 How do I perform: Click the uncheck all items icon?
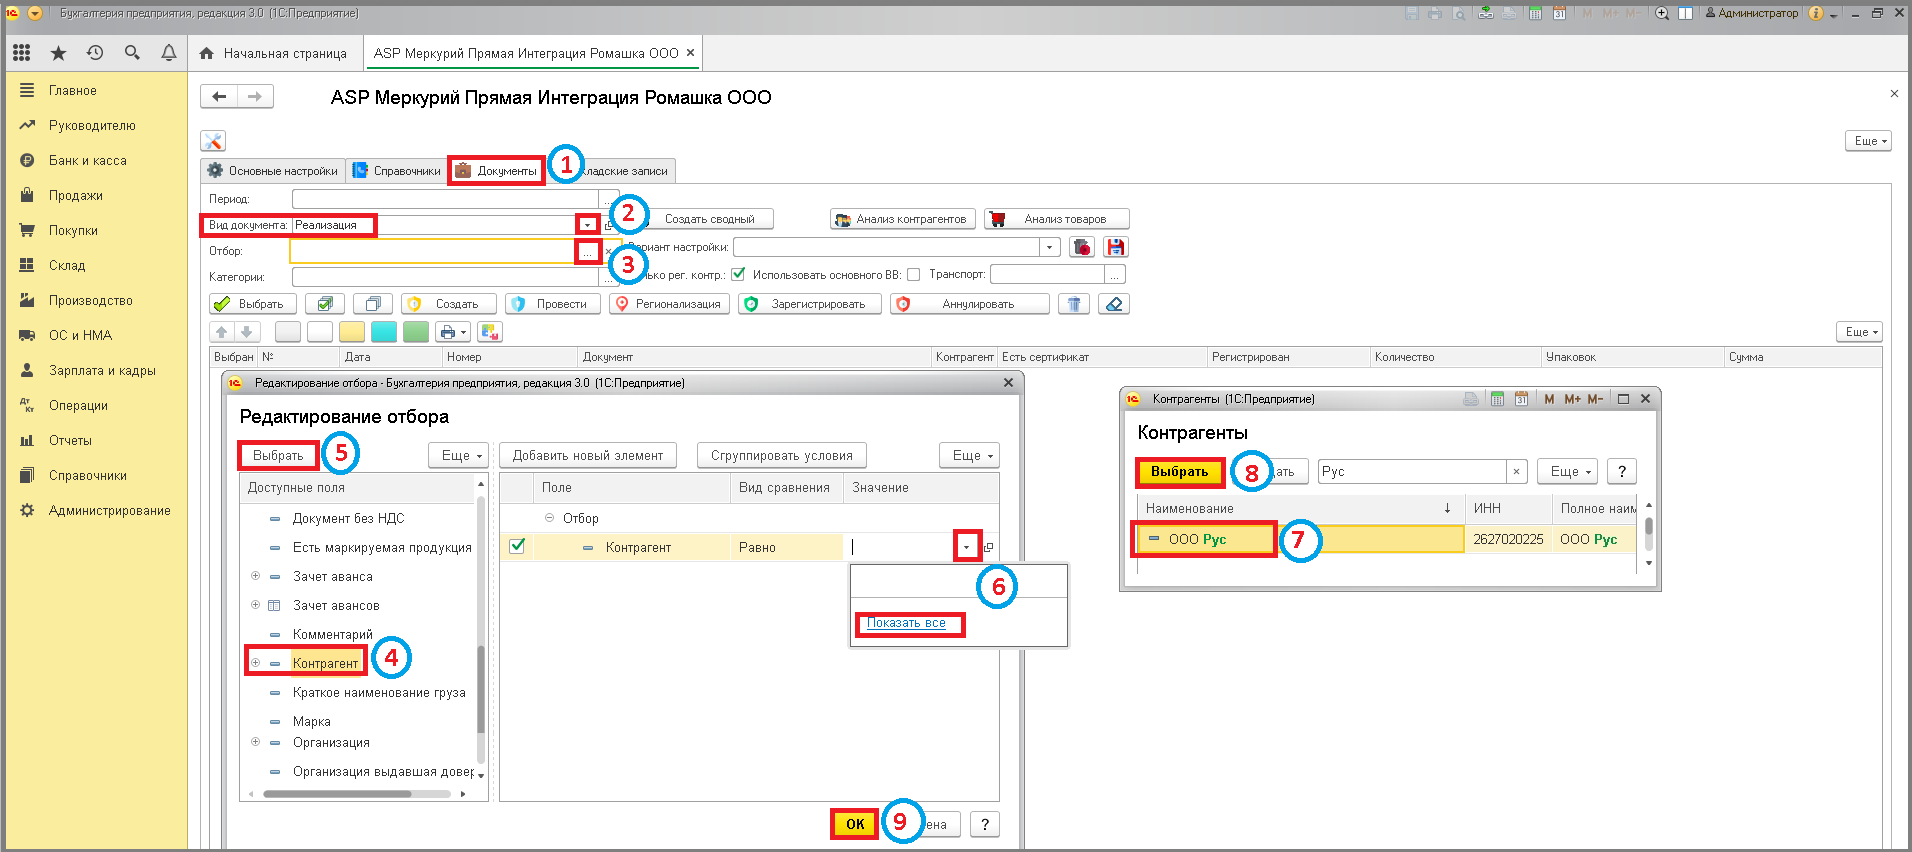373,304
